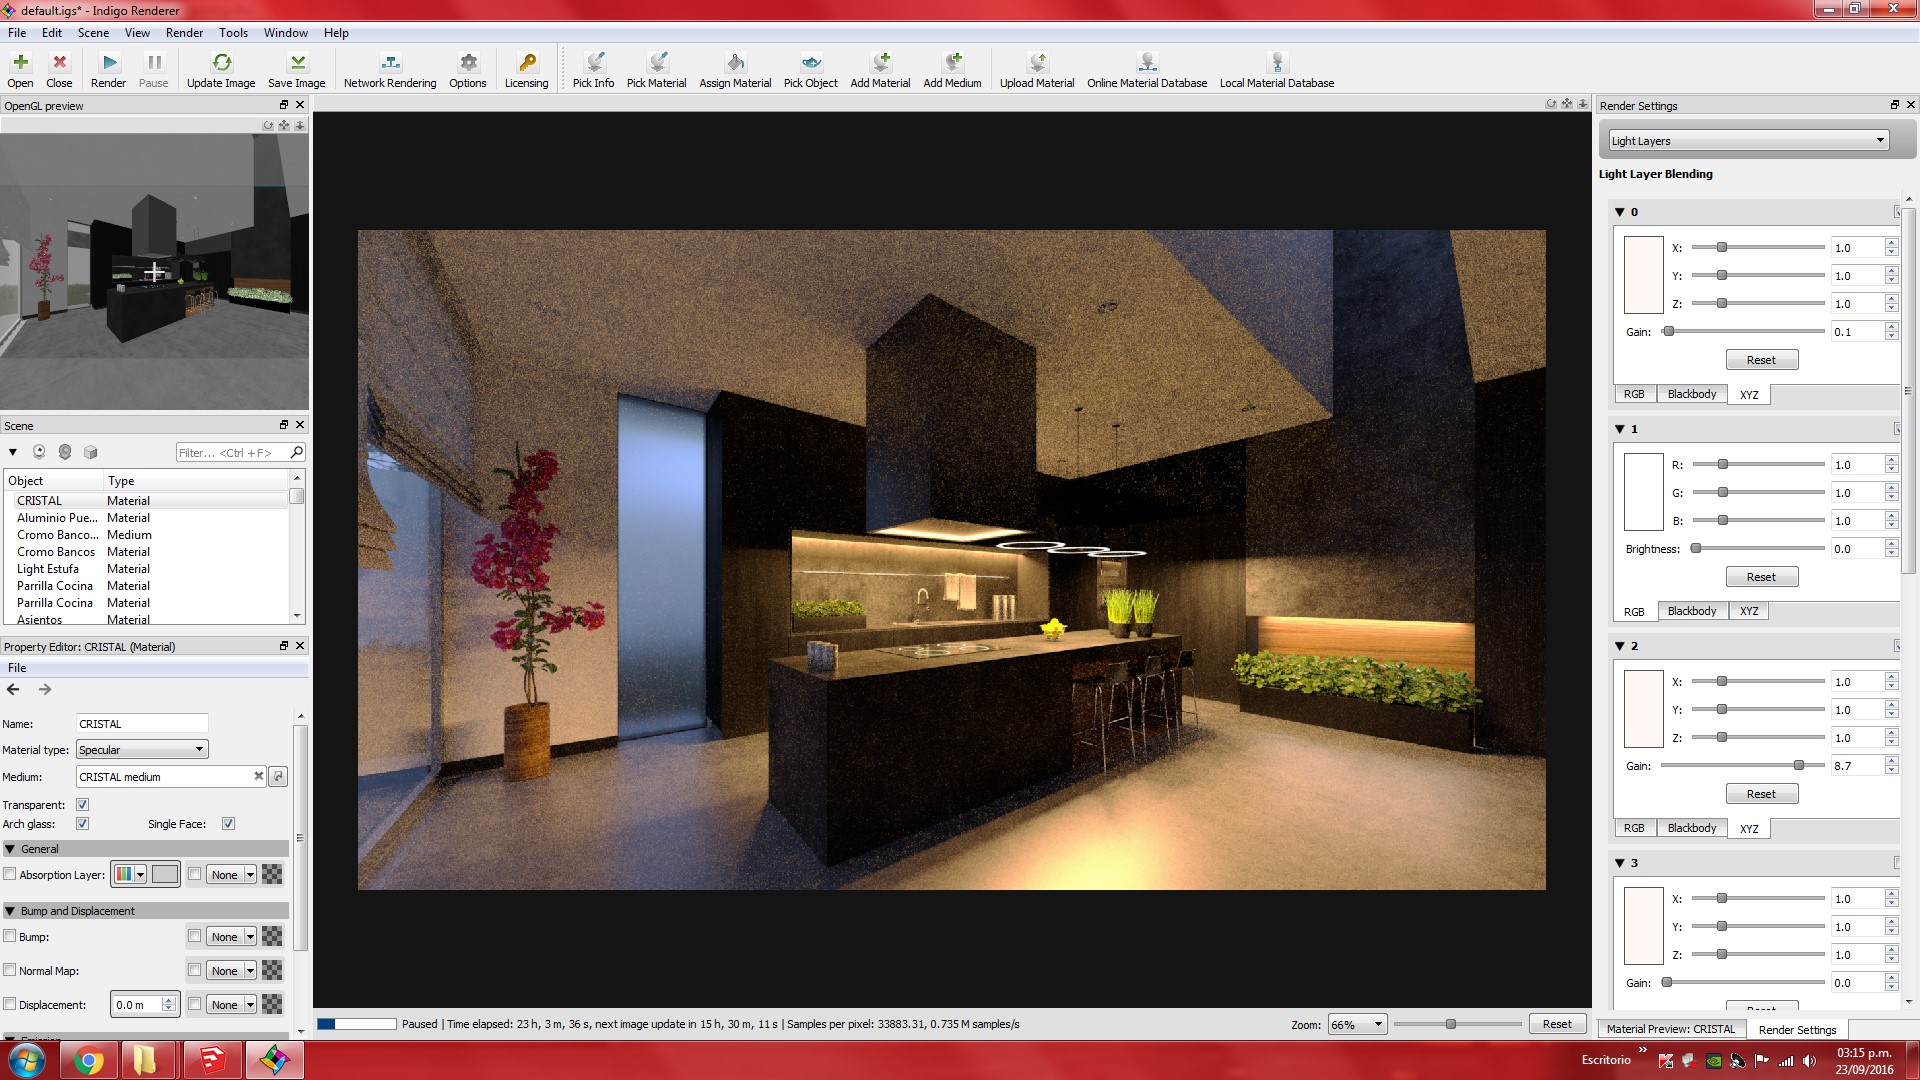
Task: Click the layer 1 color swatch
Action: (1643, 492)
